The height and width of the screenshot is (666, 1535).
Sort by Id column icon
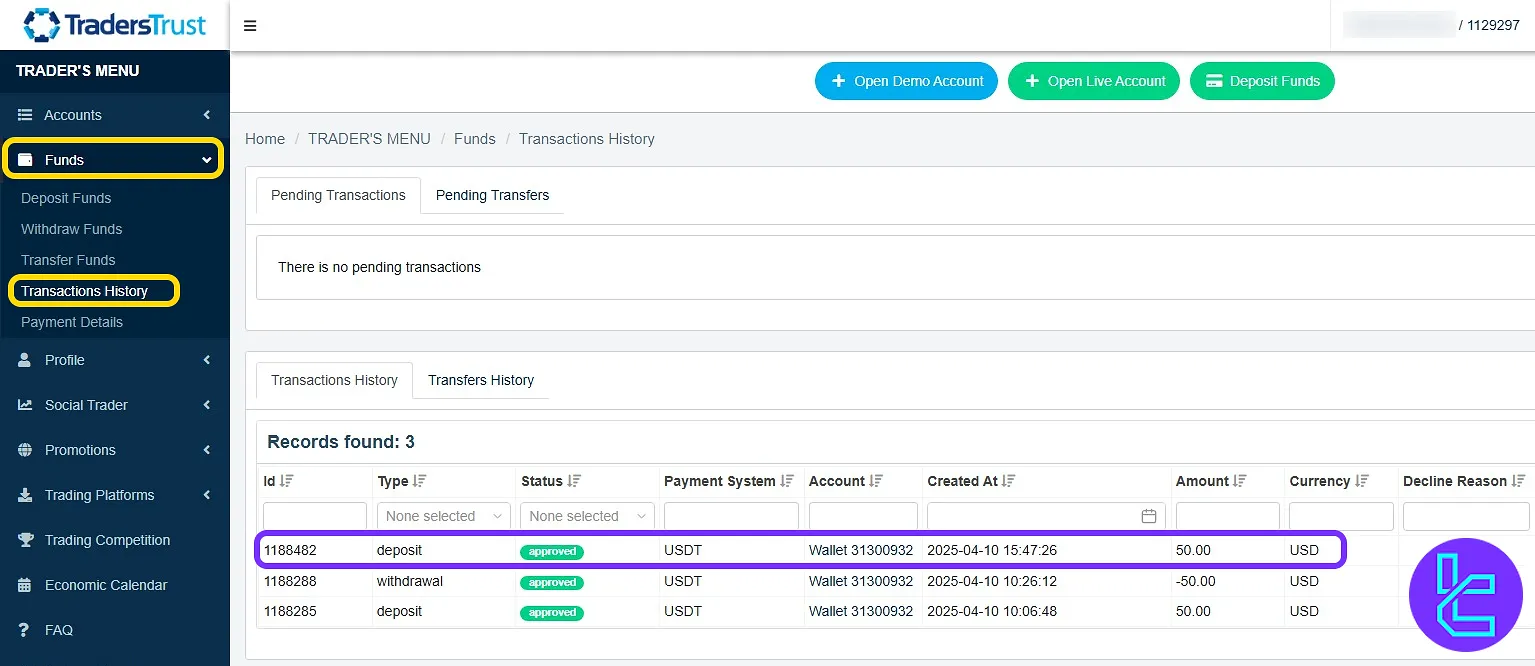pos(287,481)
